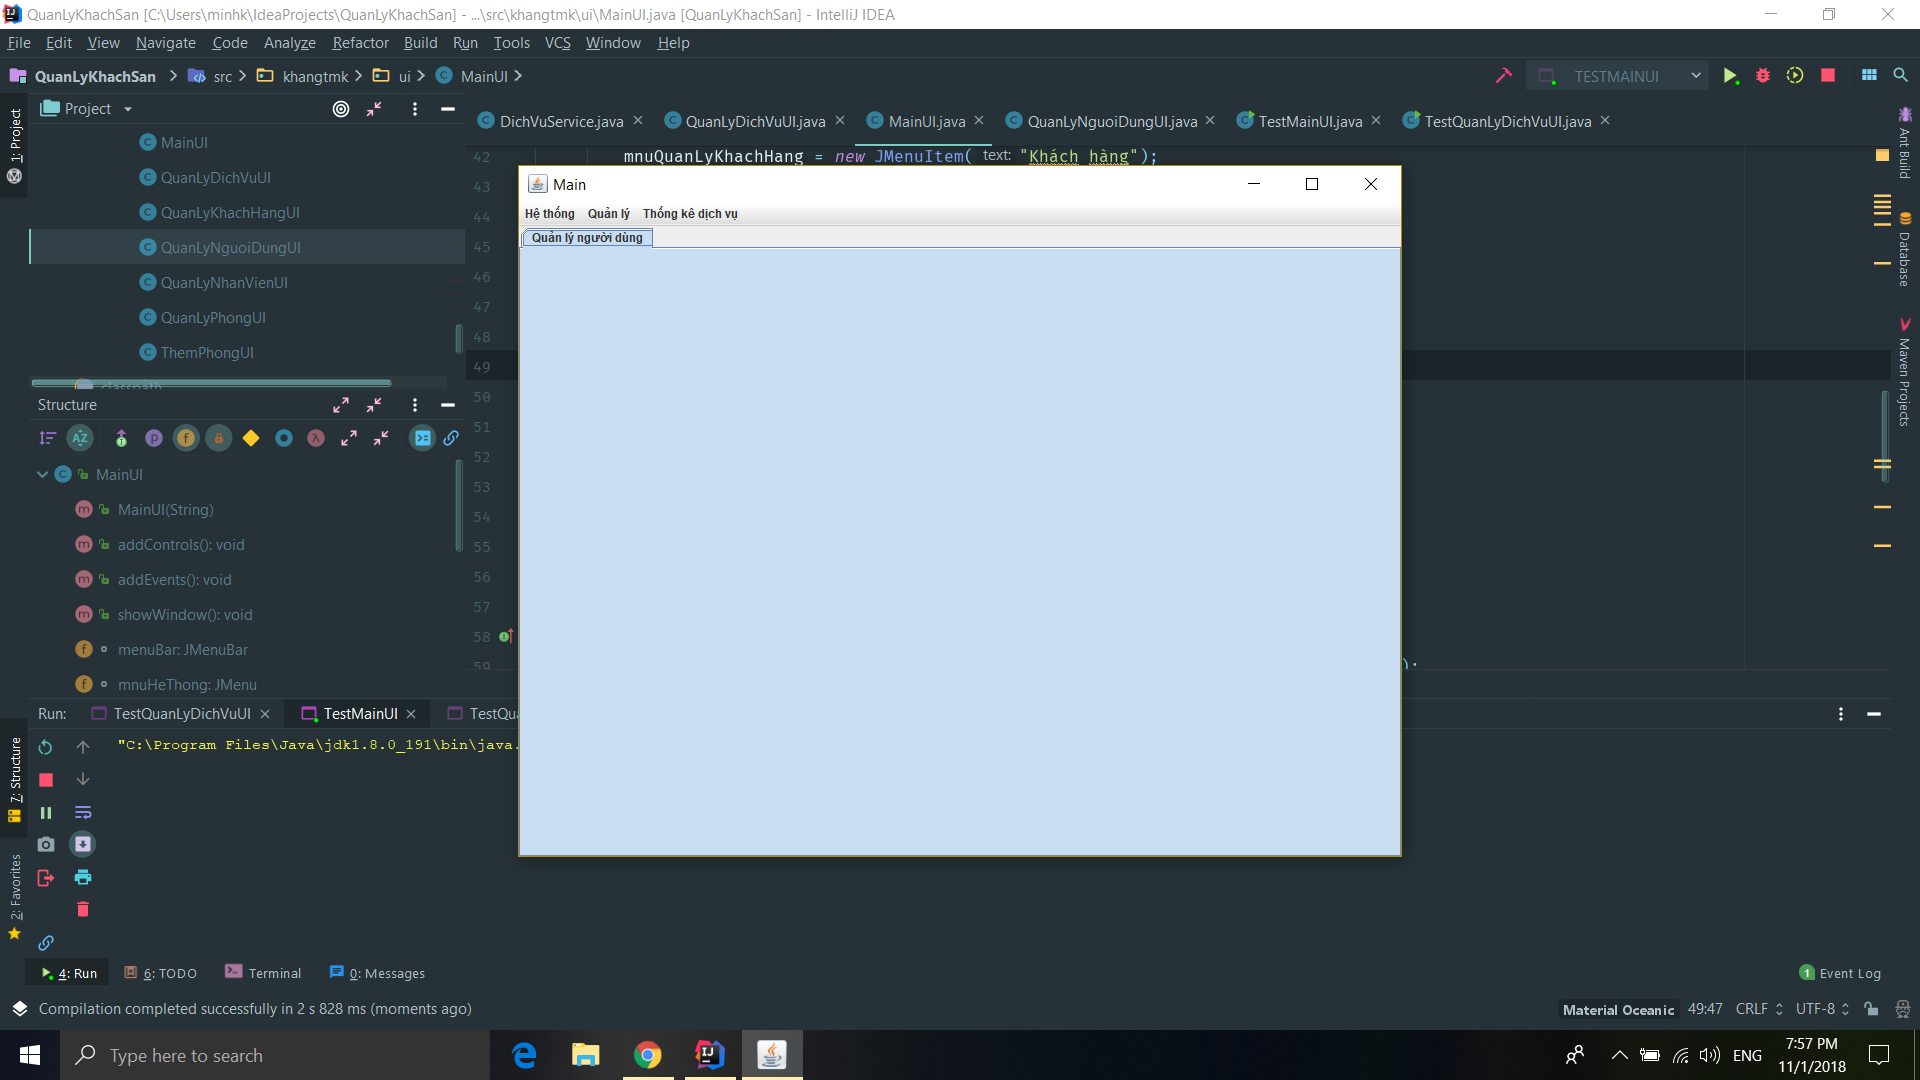Click the Debug bug icon in toolbar
The image size is (1920, 1080).
point(1763,76)
